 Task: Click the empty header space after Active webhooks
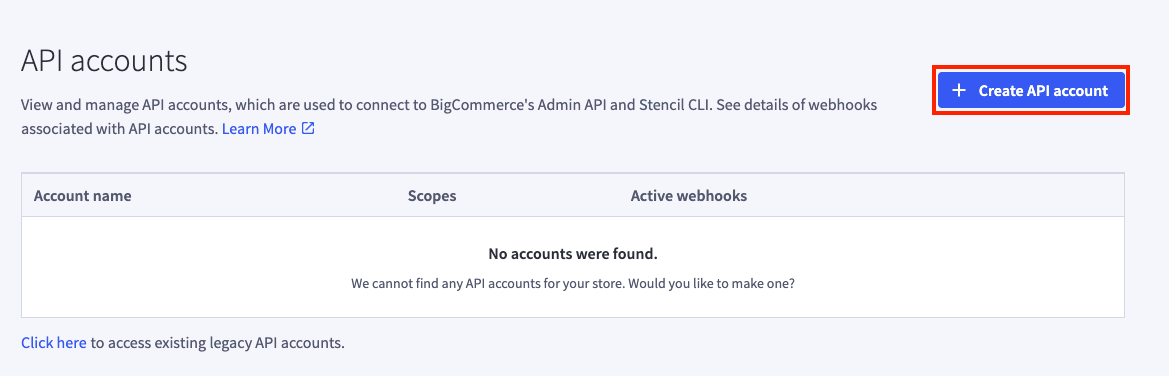pyautogui.click(x=935, y=195)
